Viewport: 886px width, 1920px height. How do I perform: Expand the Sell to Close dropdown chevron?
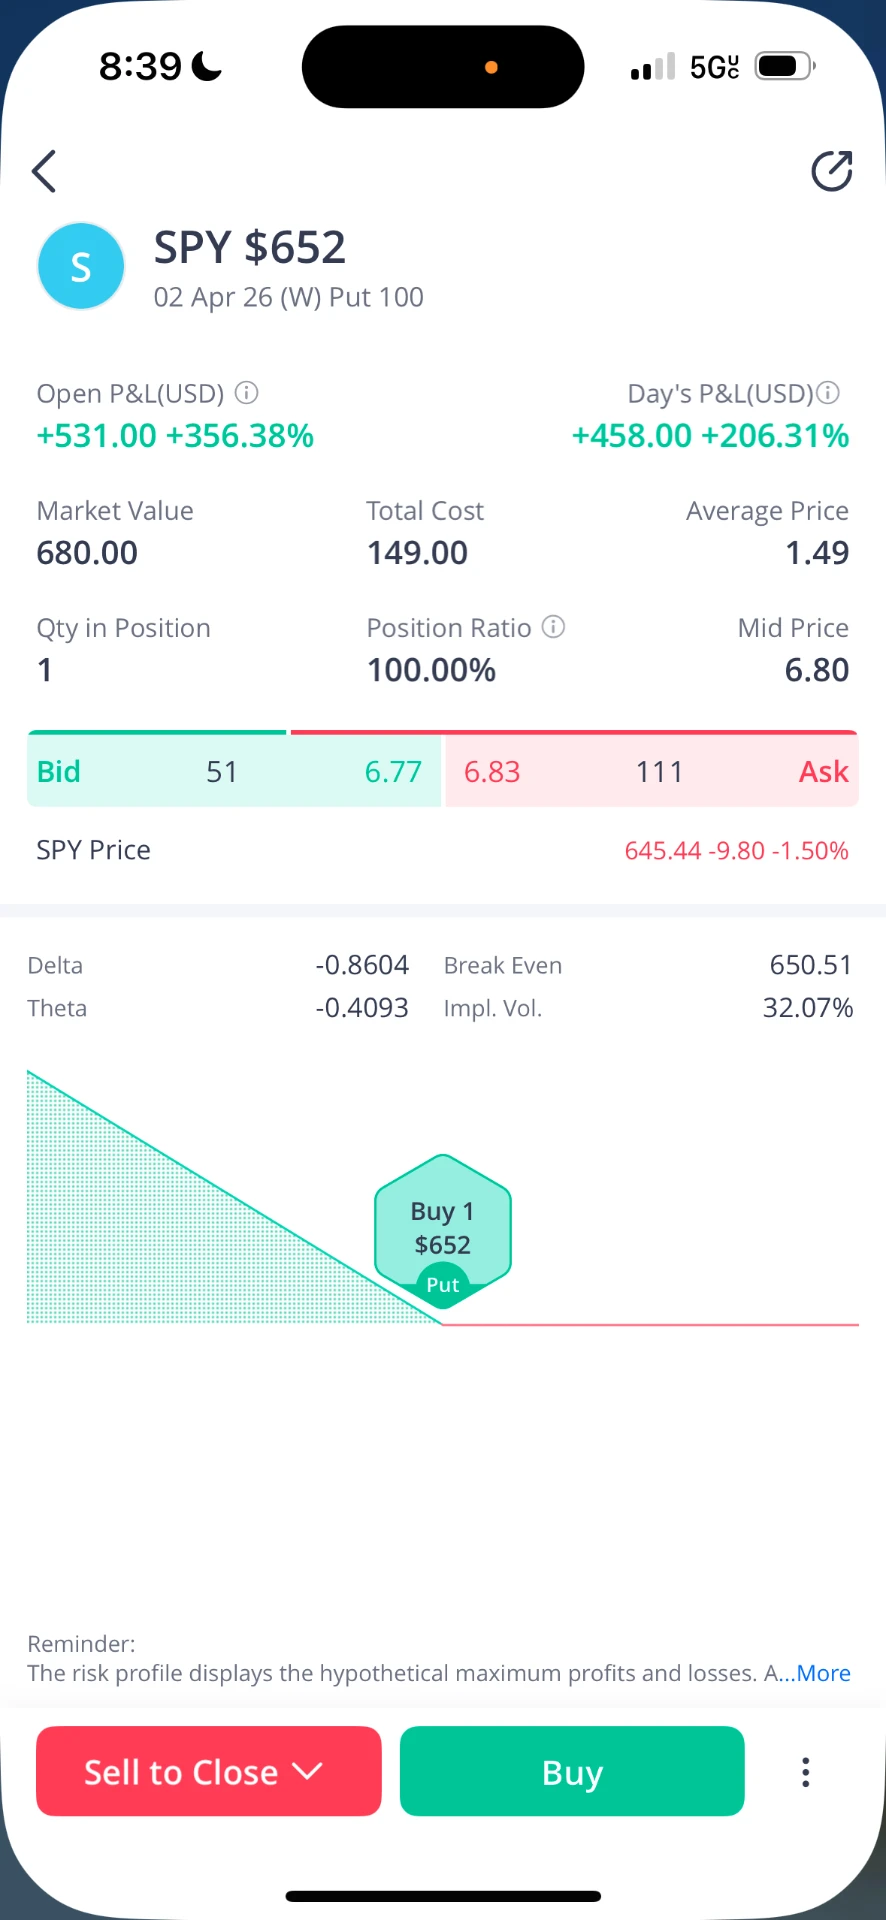(x=308, y=1772)
